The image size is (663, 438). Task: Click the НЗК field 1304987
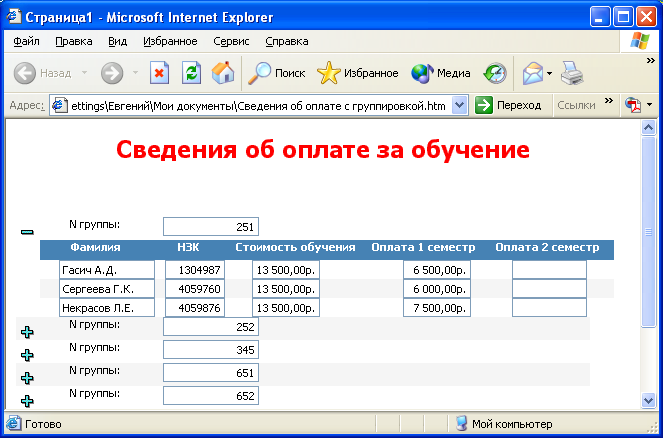tap(195, 270)
